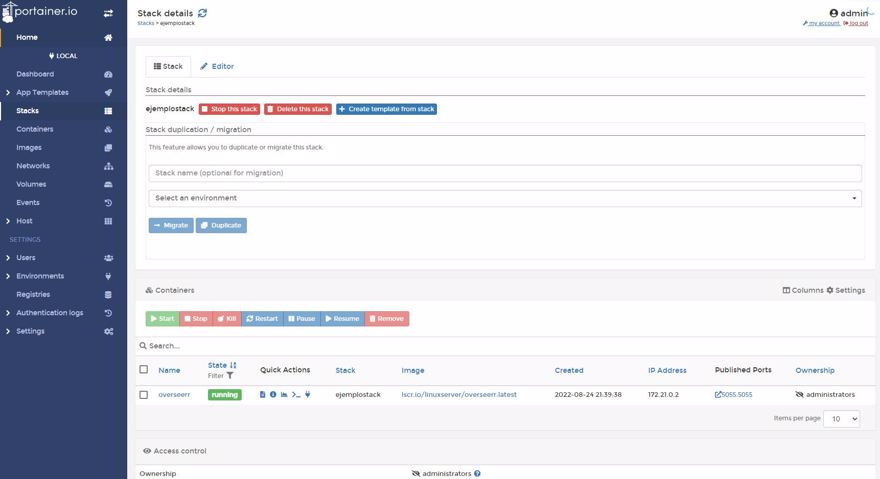Click the Registries database icon
This screenshot has height=479, width=880.
coord(108,295)
